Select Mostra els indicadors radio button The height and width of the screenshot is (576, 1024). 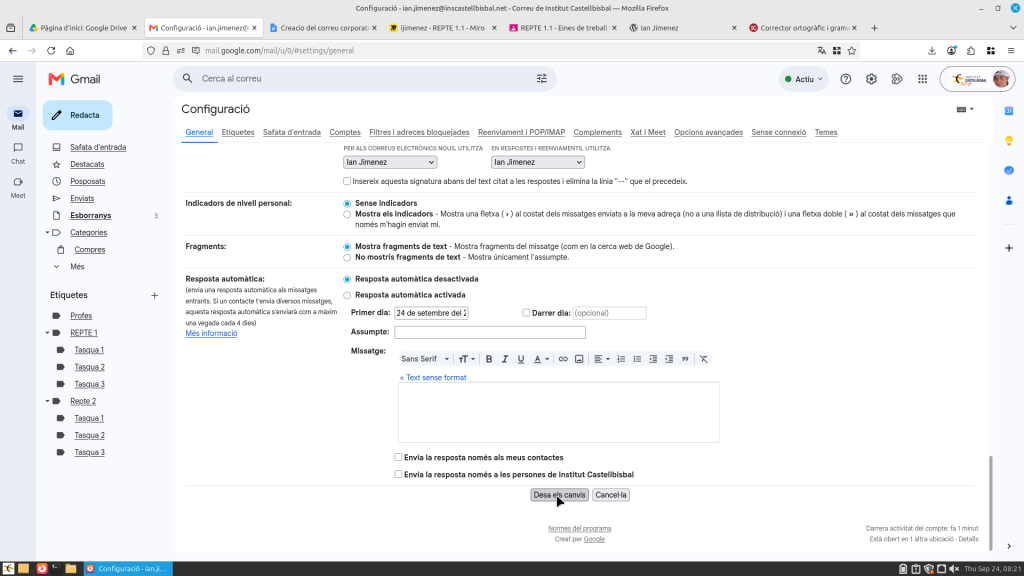[x=347, y=214]
